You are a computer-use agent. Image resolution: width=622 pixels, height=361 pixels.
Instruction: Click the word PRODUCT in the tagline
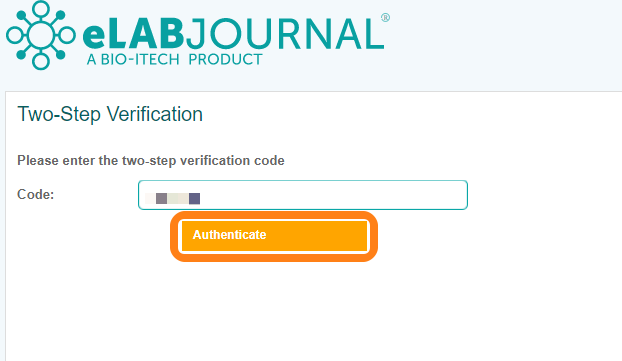(225, 60)
